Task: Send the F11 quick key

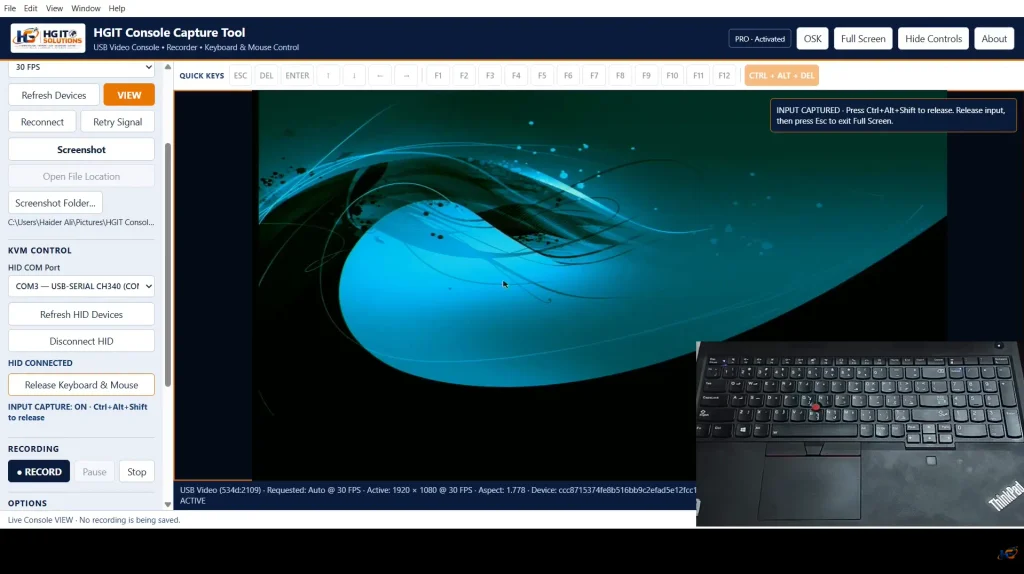Action: (698, 76)
